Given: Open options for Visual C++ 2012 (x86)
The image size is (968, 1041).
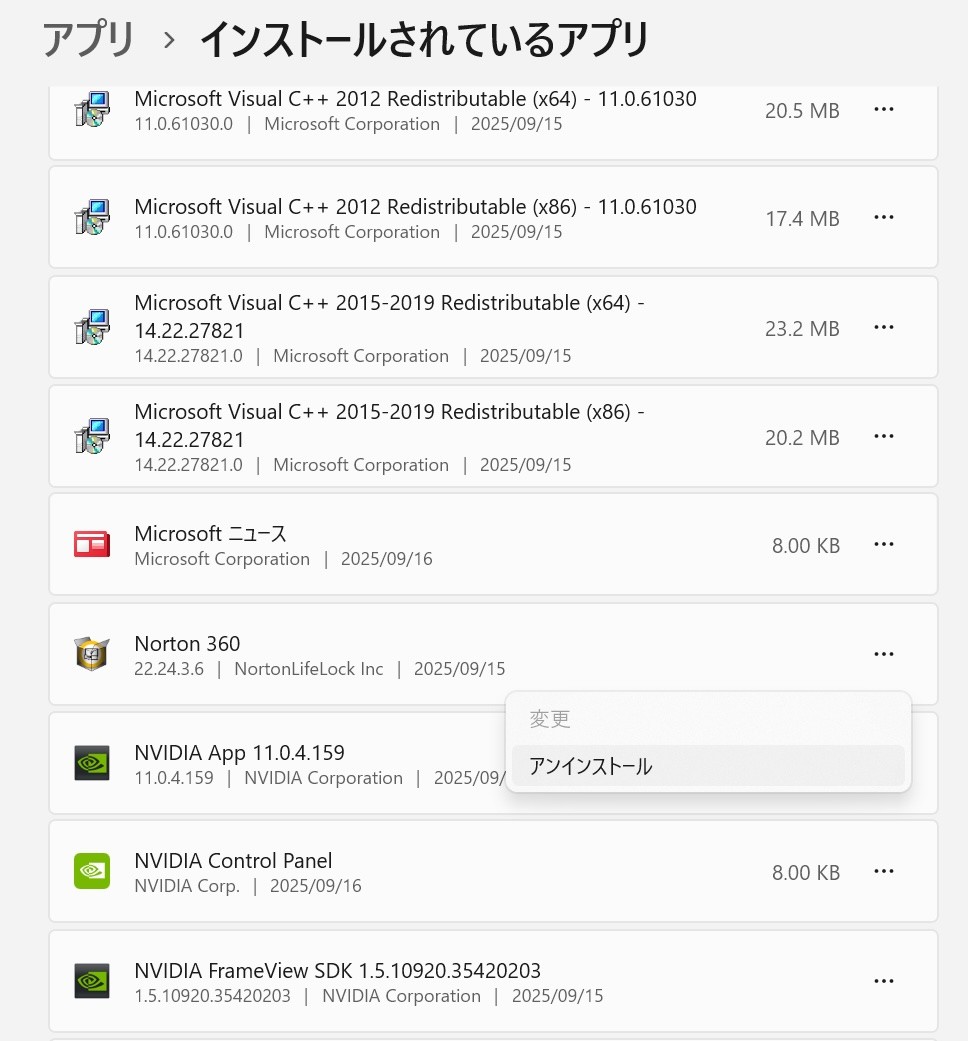Looking at the screenshot, I should (883, 218).
